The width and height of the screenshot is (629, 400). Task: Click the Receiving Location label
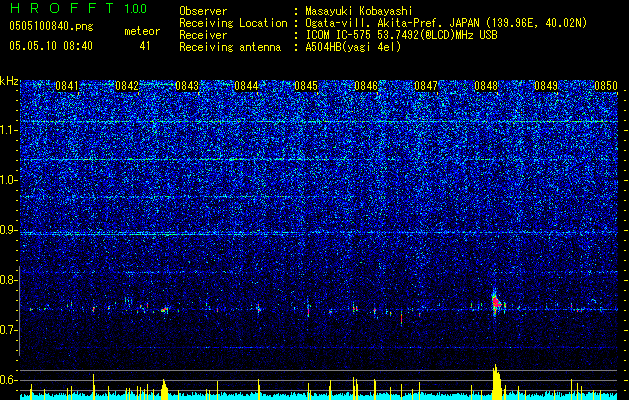233,23
